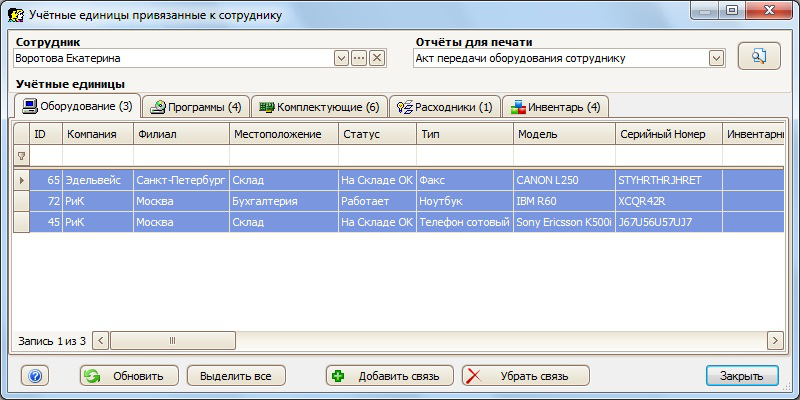Click the print preview report icon button
The image size is (800, 400).
[x=759, y=56]
